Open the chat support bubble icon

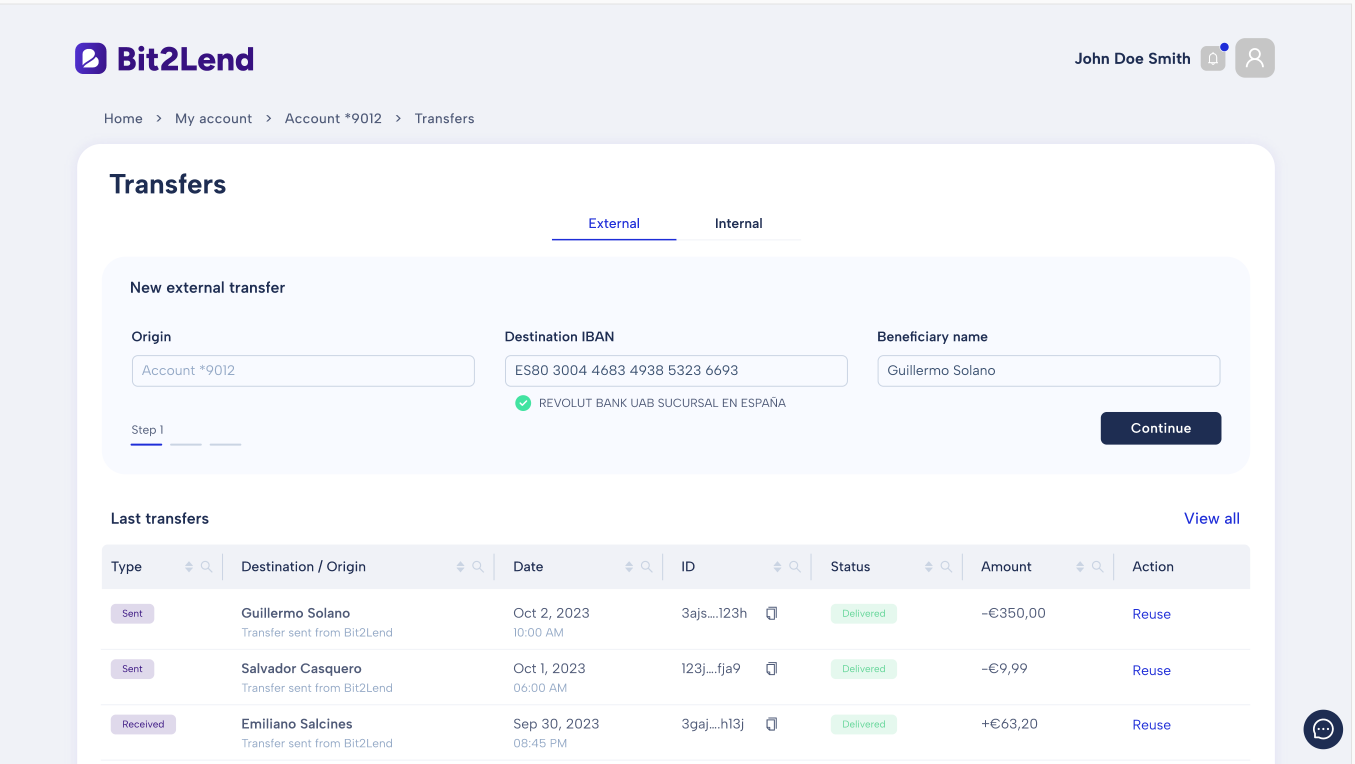[1323, 729]
